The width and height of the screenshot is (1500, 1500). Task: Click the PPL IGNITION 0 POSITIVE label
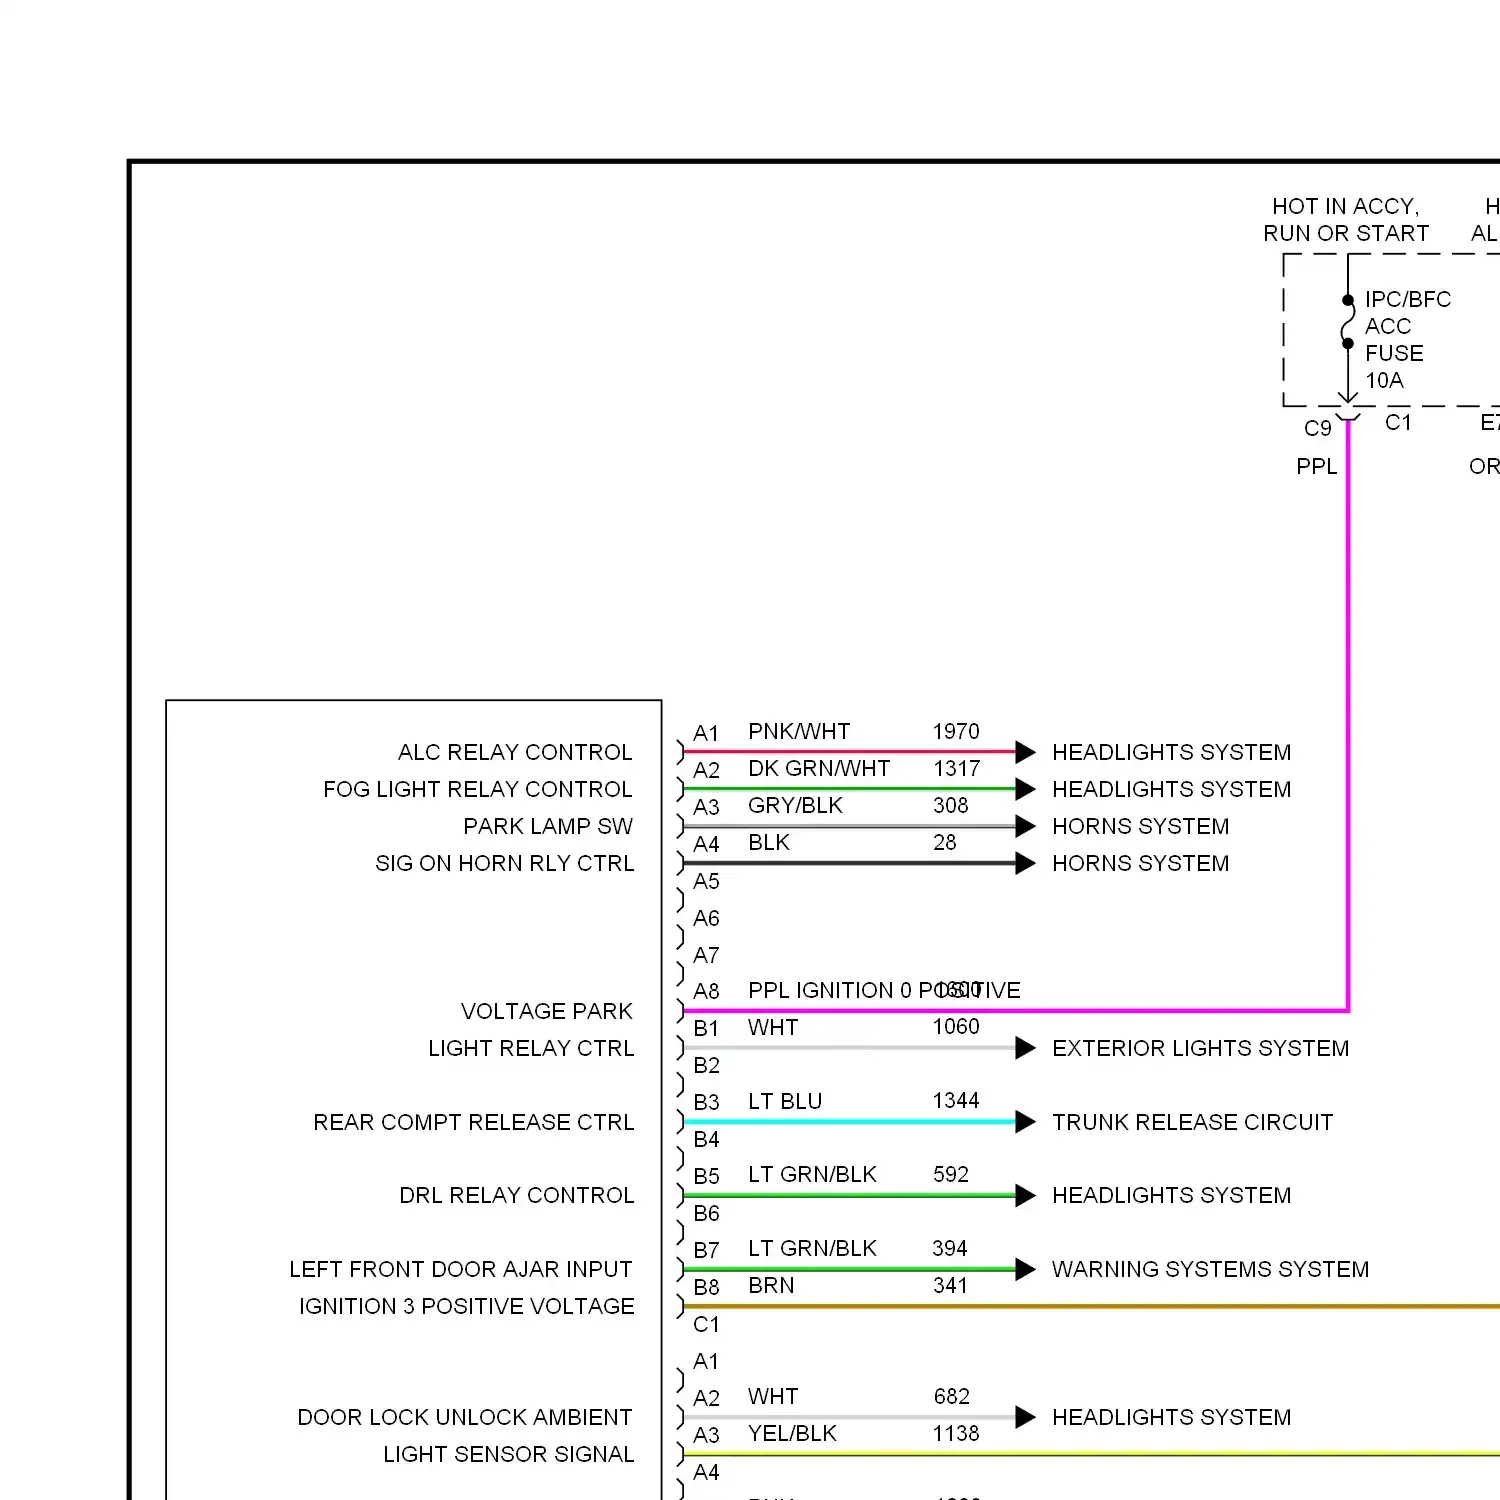click(x=884, y=990)
